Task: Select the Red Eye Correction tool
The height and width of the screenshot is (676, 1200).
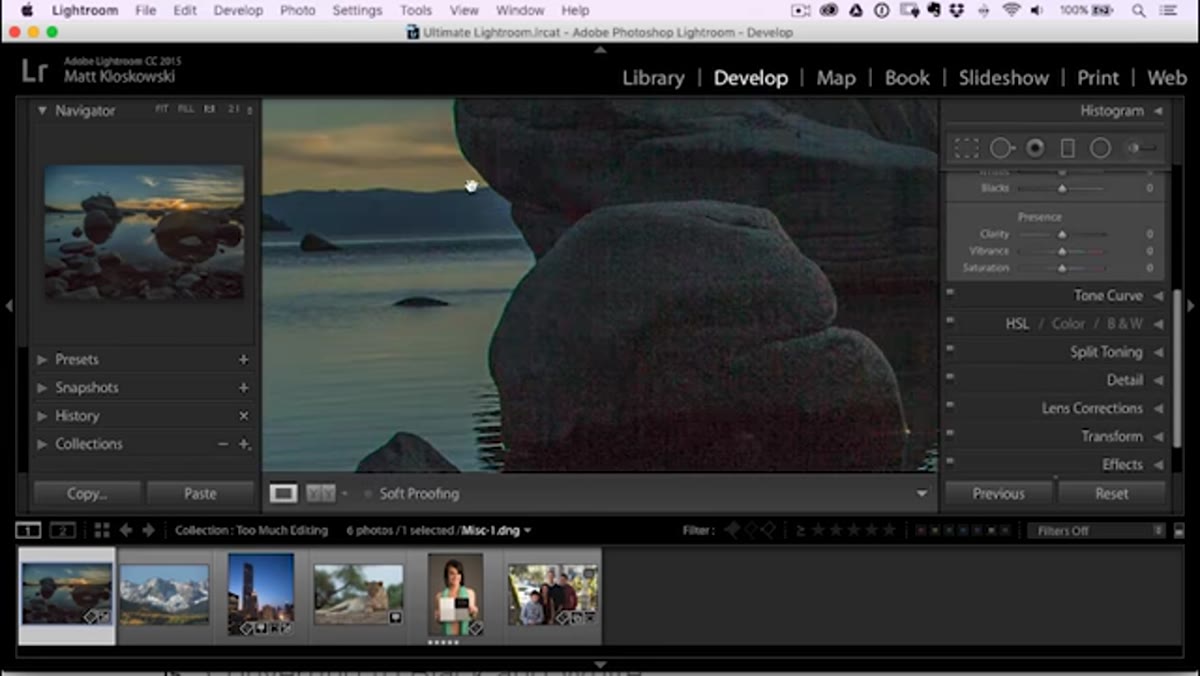Action: click(1035, 148)
